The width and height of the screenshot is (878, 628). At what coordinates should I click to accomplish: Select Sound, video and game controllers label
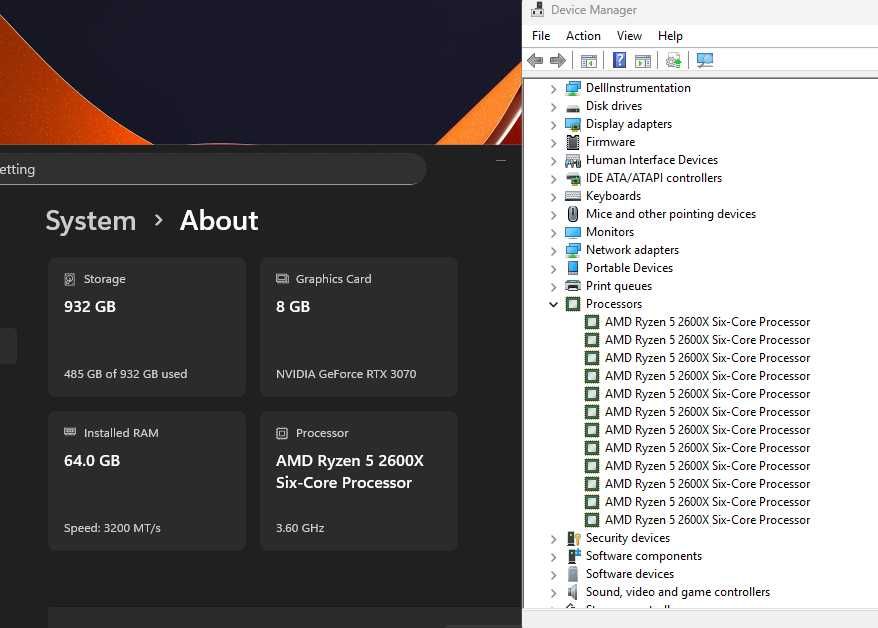678,592
